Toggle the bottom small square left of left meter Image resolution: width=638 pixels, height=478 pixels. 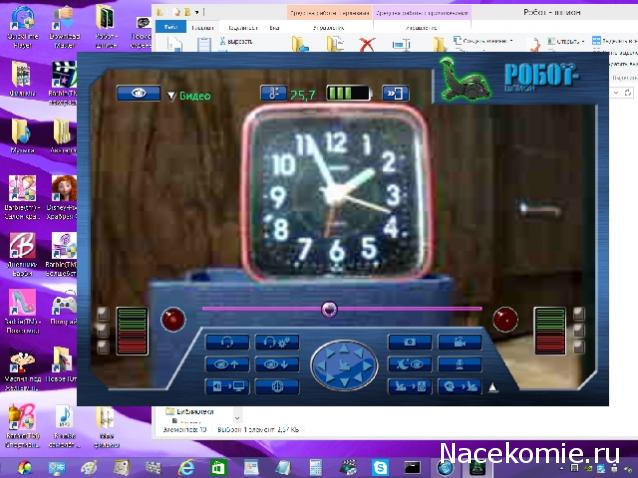103,347
